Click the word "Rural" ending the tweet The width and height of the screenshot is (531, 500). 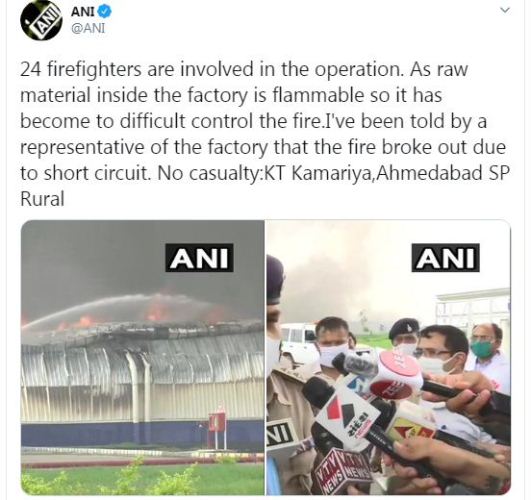[x=42, y=199]
